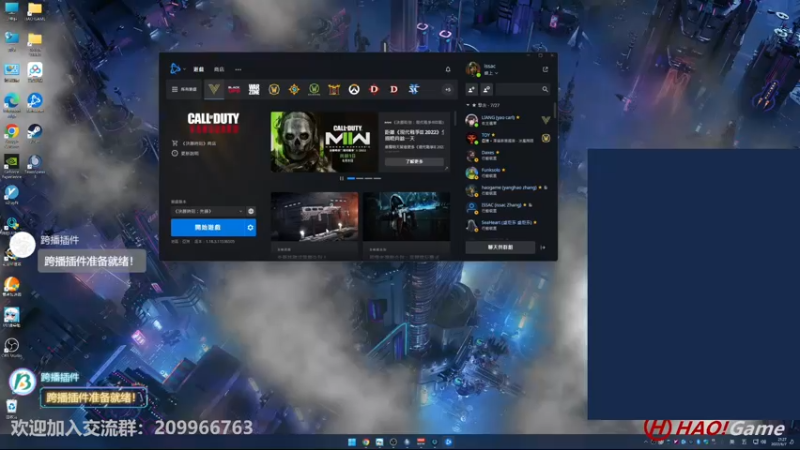The width and height of the screenshot is (800, 450).
Task: Click the Chats and Groups button
Action: 500,247
